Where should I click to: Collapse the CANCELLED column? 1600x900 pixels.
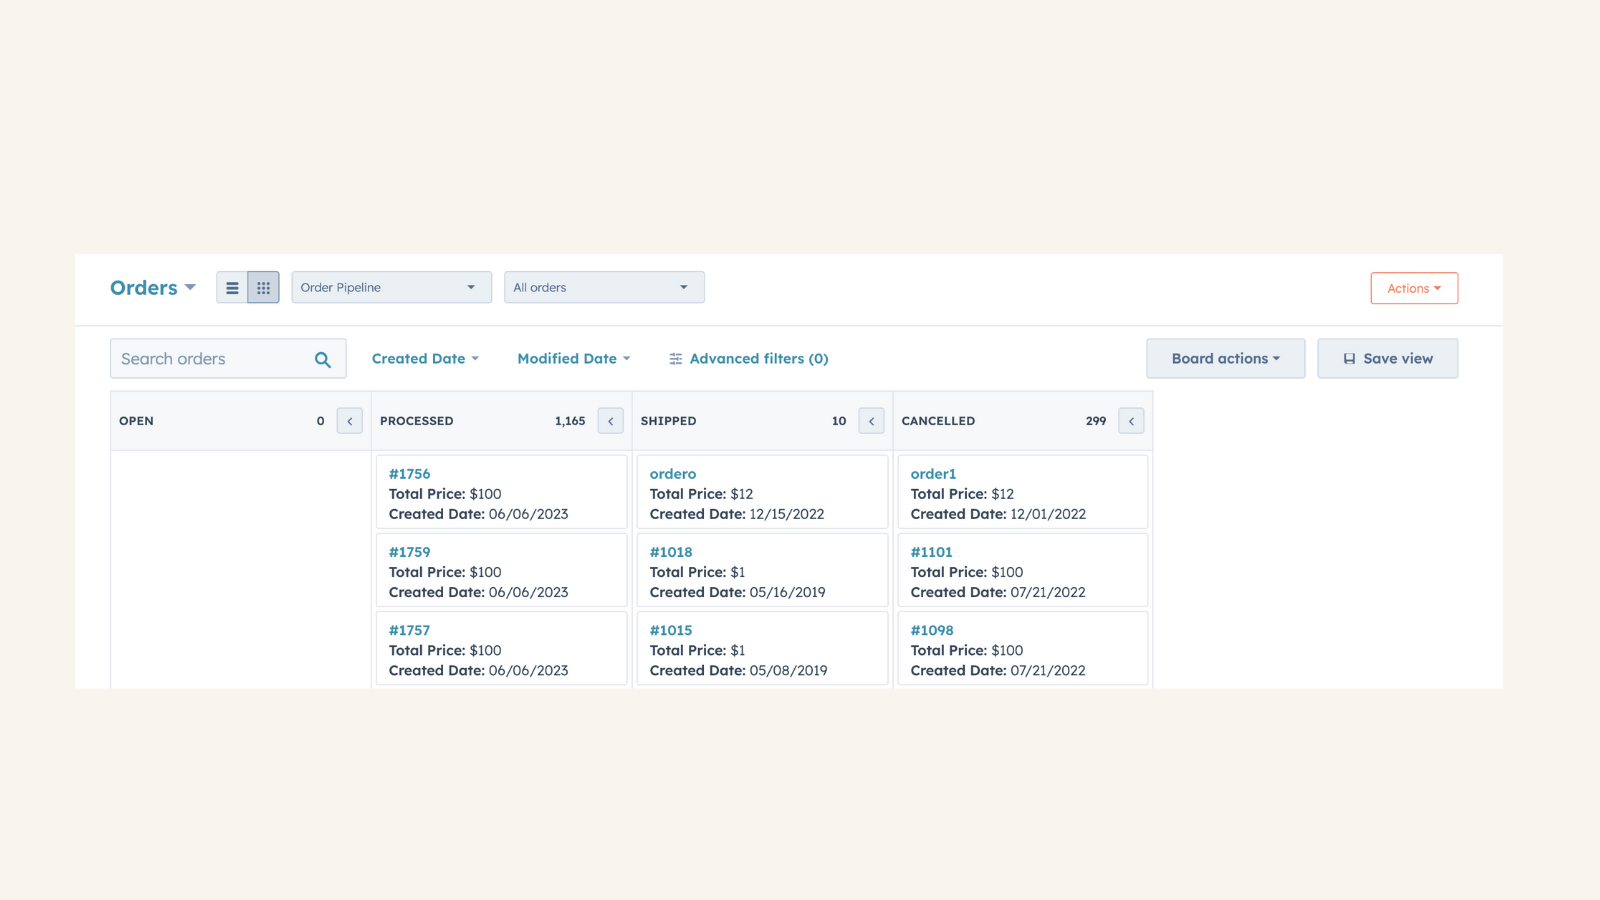click(1131, 420)
